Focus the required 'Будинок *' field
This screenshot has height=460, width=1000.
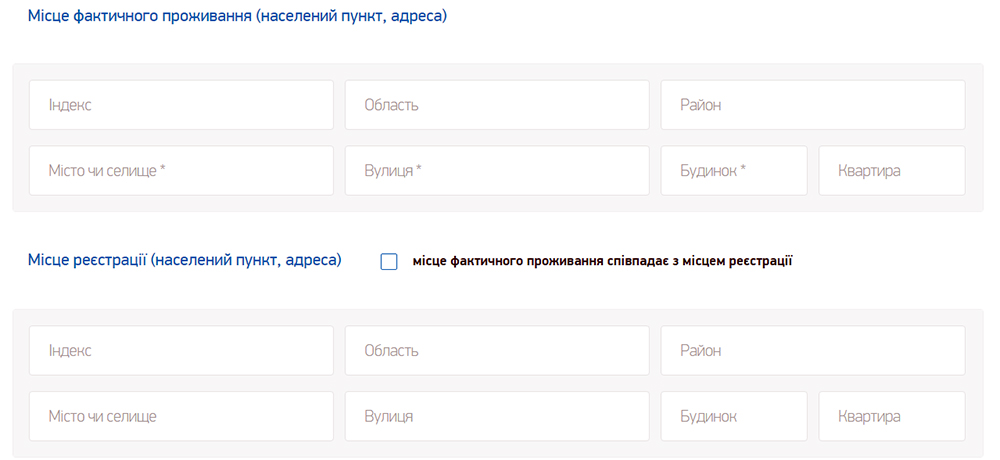[734, 170]
